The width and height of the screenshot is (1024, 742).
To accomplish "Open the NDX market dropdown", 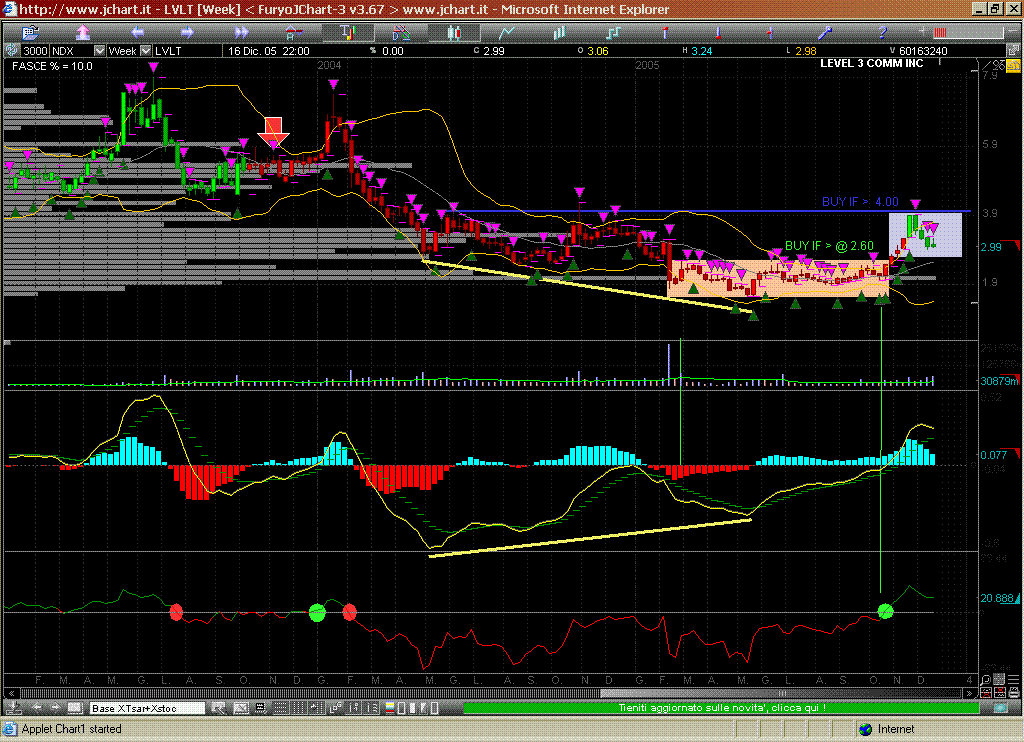I will (x=99, y=50).
